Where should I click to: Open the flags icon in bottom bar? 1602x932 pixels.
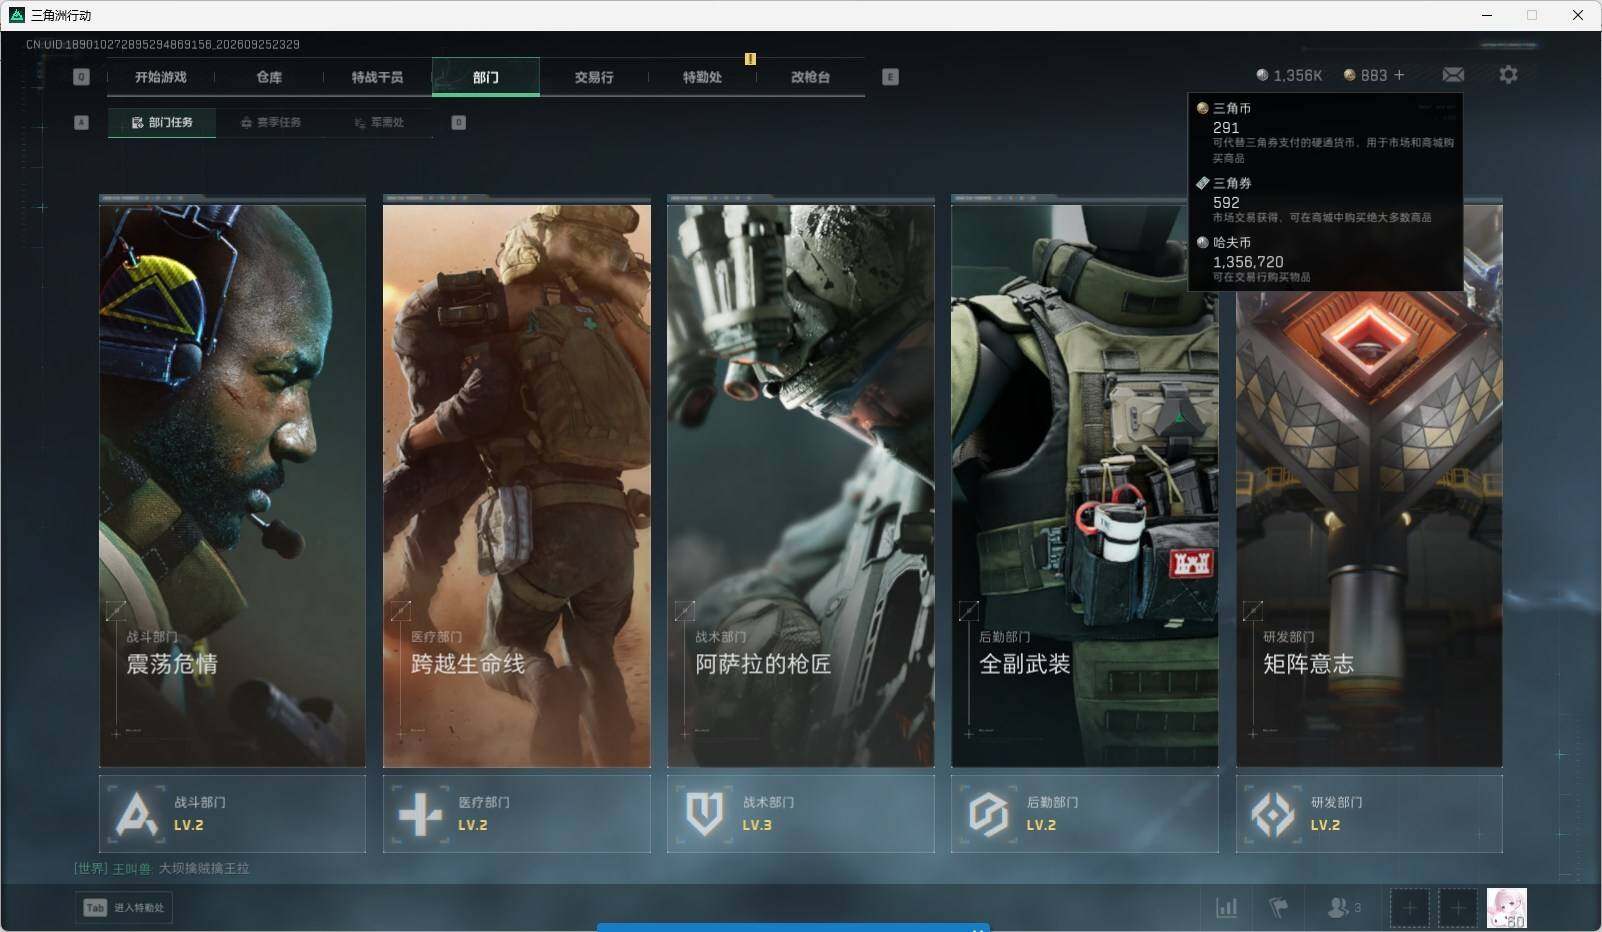pyautogui.click(x=1278, y=907)
